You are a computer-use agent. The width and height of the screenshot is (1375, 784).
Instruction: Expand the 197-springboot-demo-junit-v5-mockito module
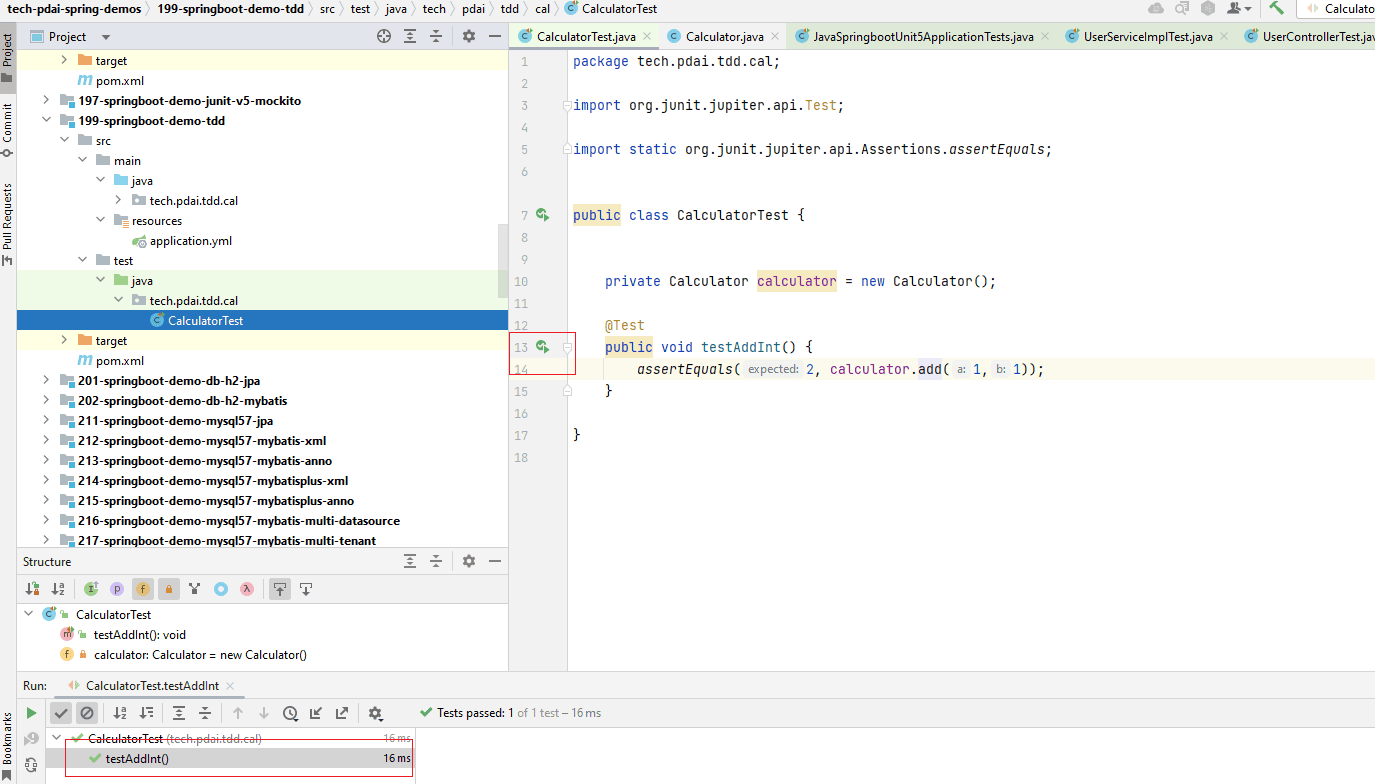46,101
